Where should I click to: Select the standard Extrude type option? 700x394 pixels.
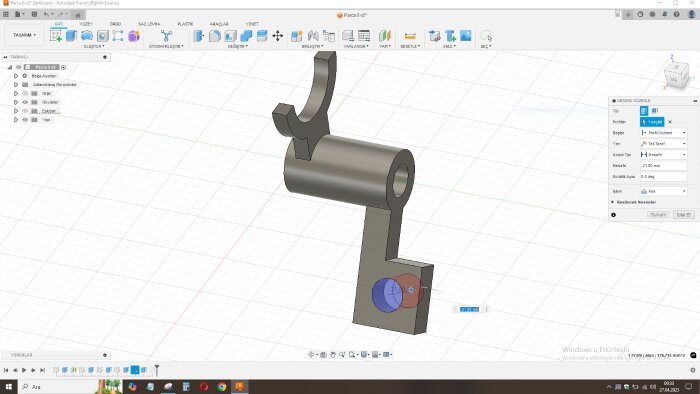point(644,111)
